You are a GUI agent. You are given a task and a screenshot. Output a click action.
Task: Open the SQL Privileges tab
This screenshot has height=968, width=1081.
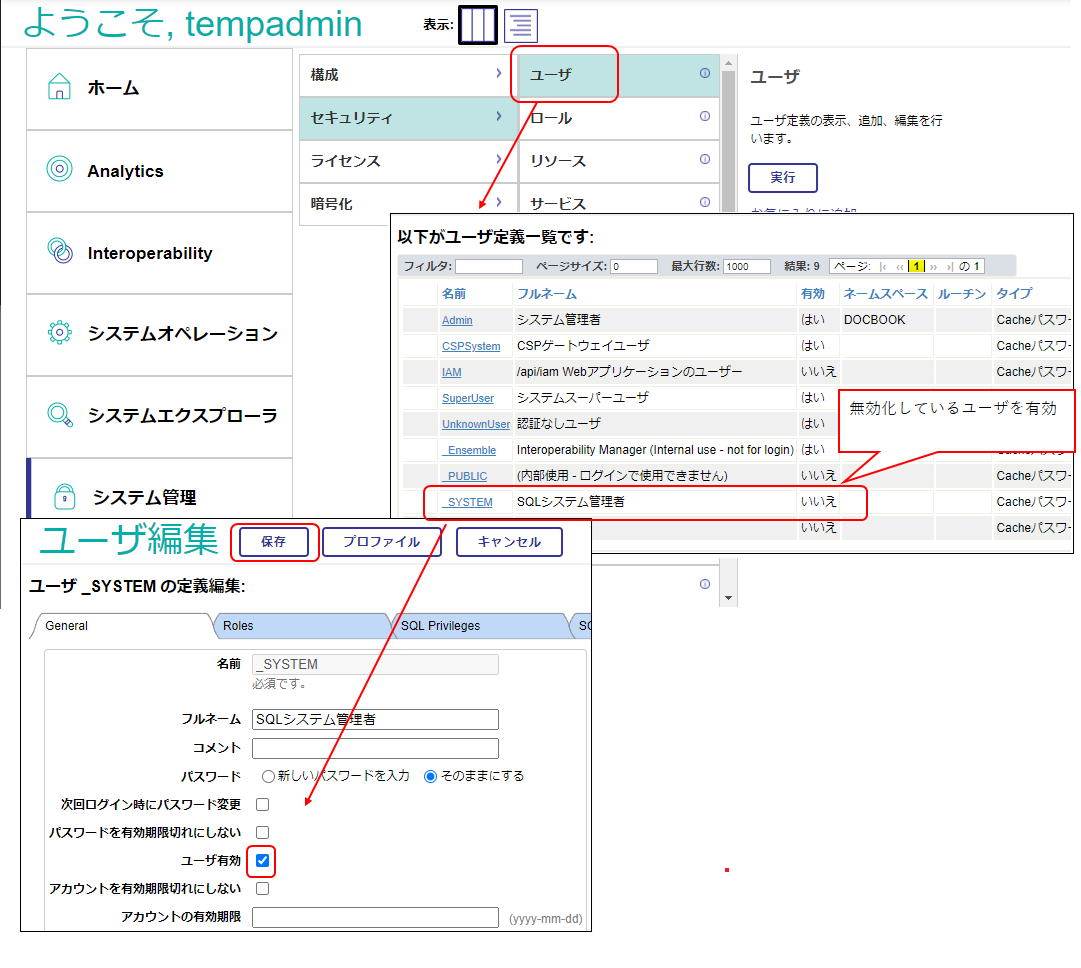coord(440,626)
